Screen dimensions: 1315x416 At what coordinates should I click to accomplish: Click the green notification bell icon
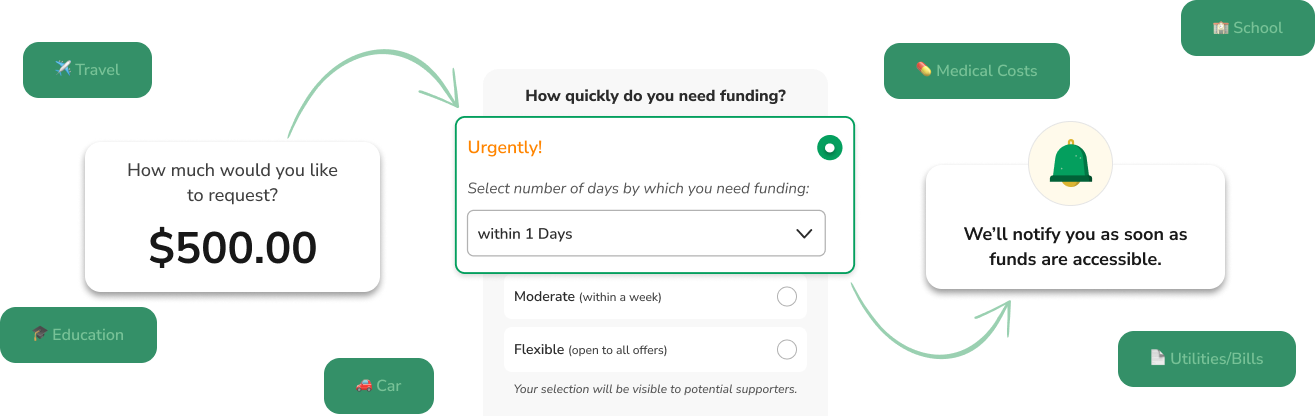tap(1070, 164)
